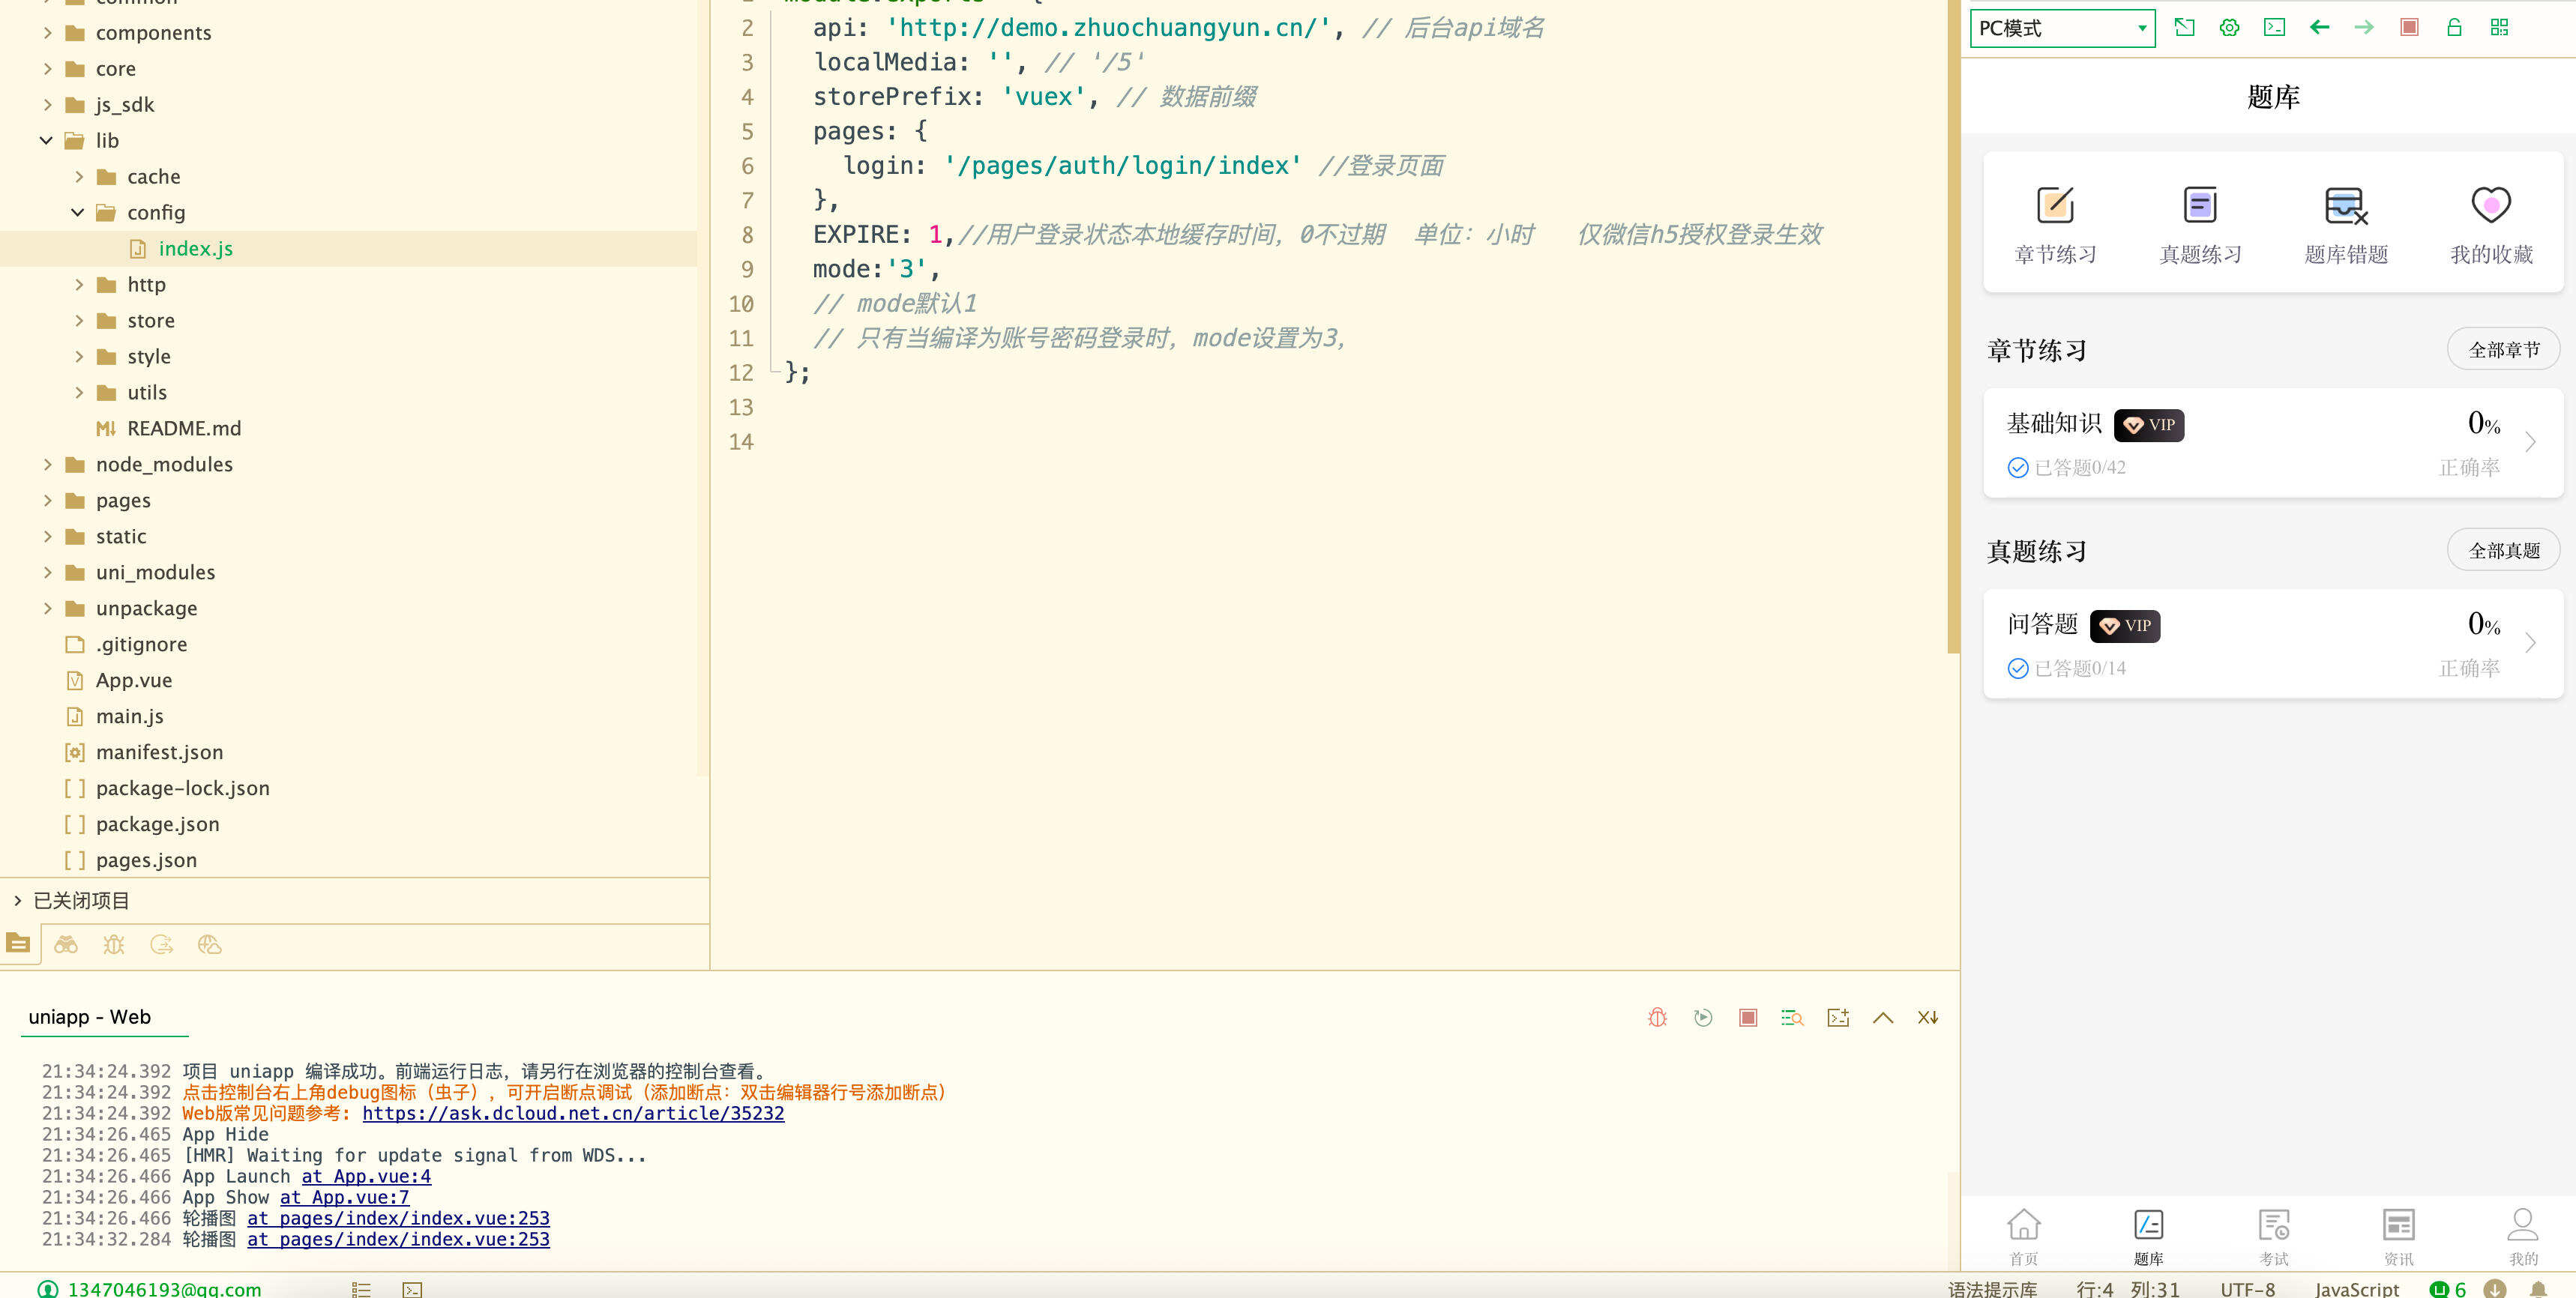Toggle word wrap with X-arrow icon in console
This screenshot has width=2576, height=1298.
click(x=1928, y=1017)
